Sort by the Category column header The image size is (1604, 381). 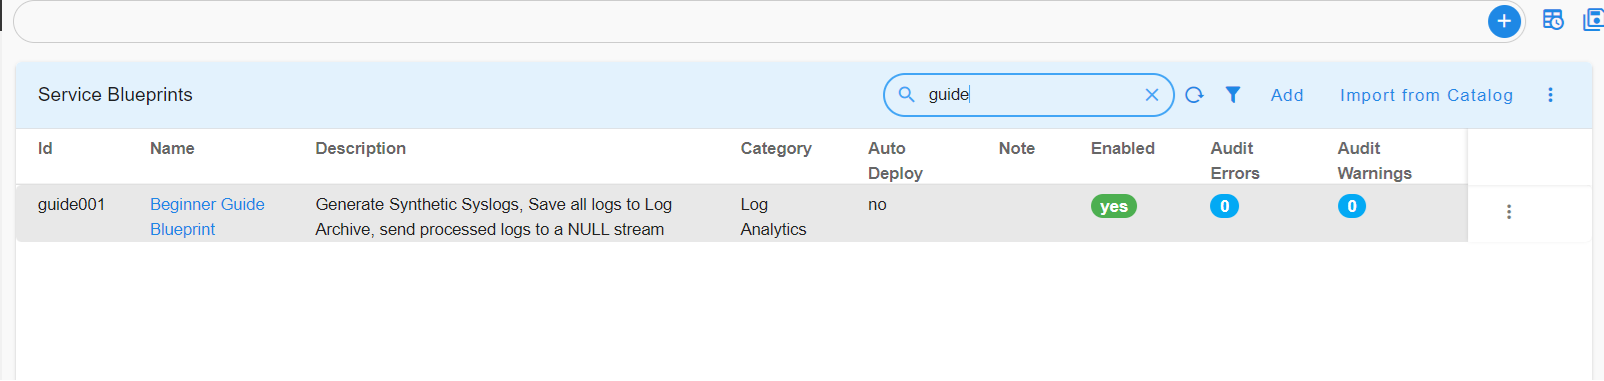point(776,148)
